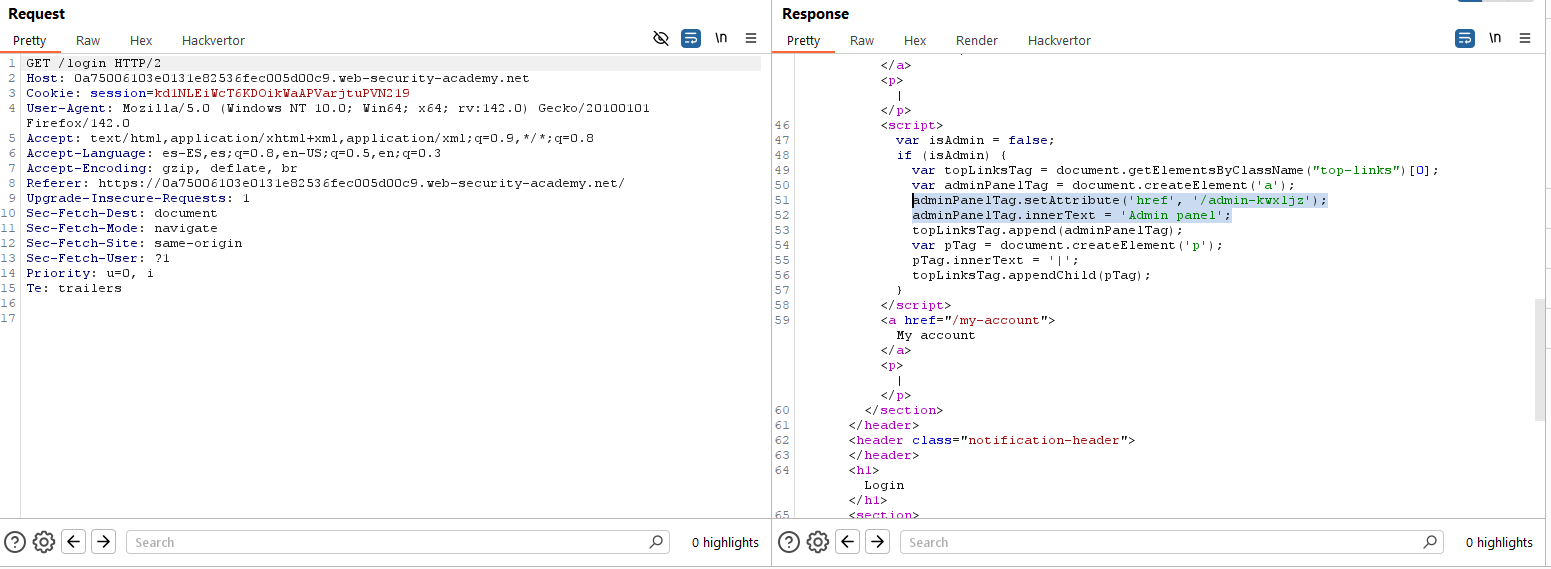Open Hackvertor tab in Request panel
1551x569 pixels.
(x=213, y=41)
